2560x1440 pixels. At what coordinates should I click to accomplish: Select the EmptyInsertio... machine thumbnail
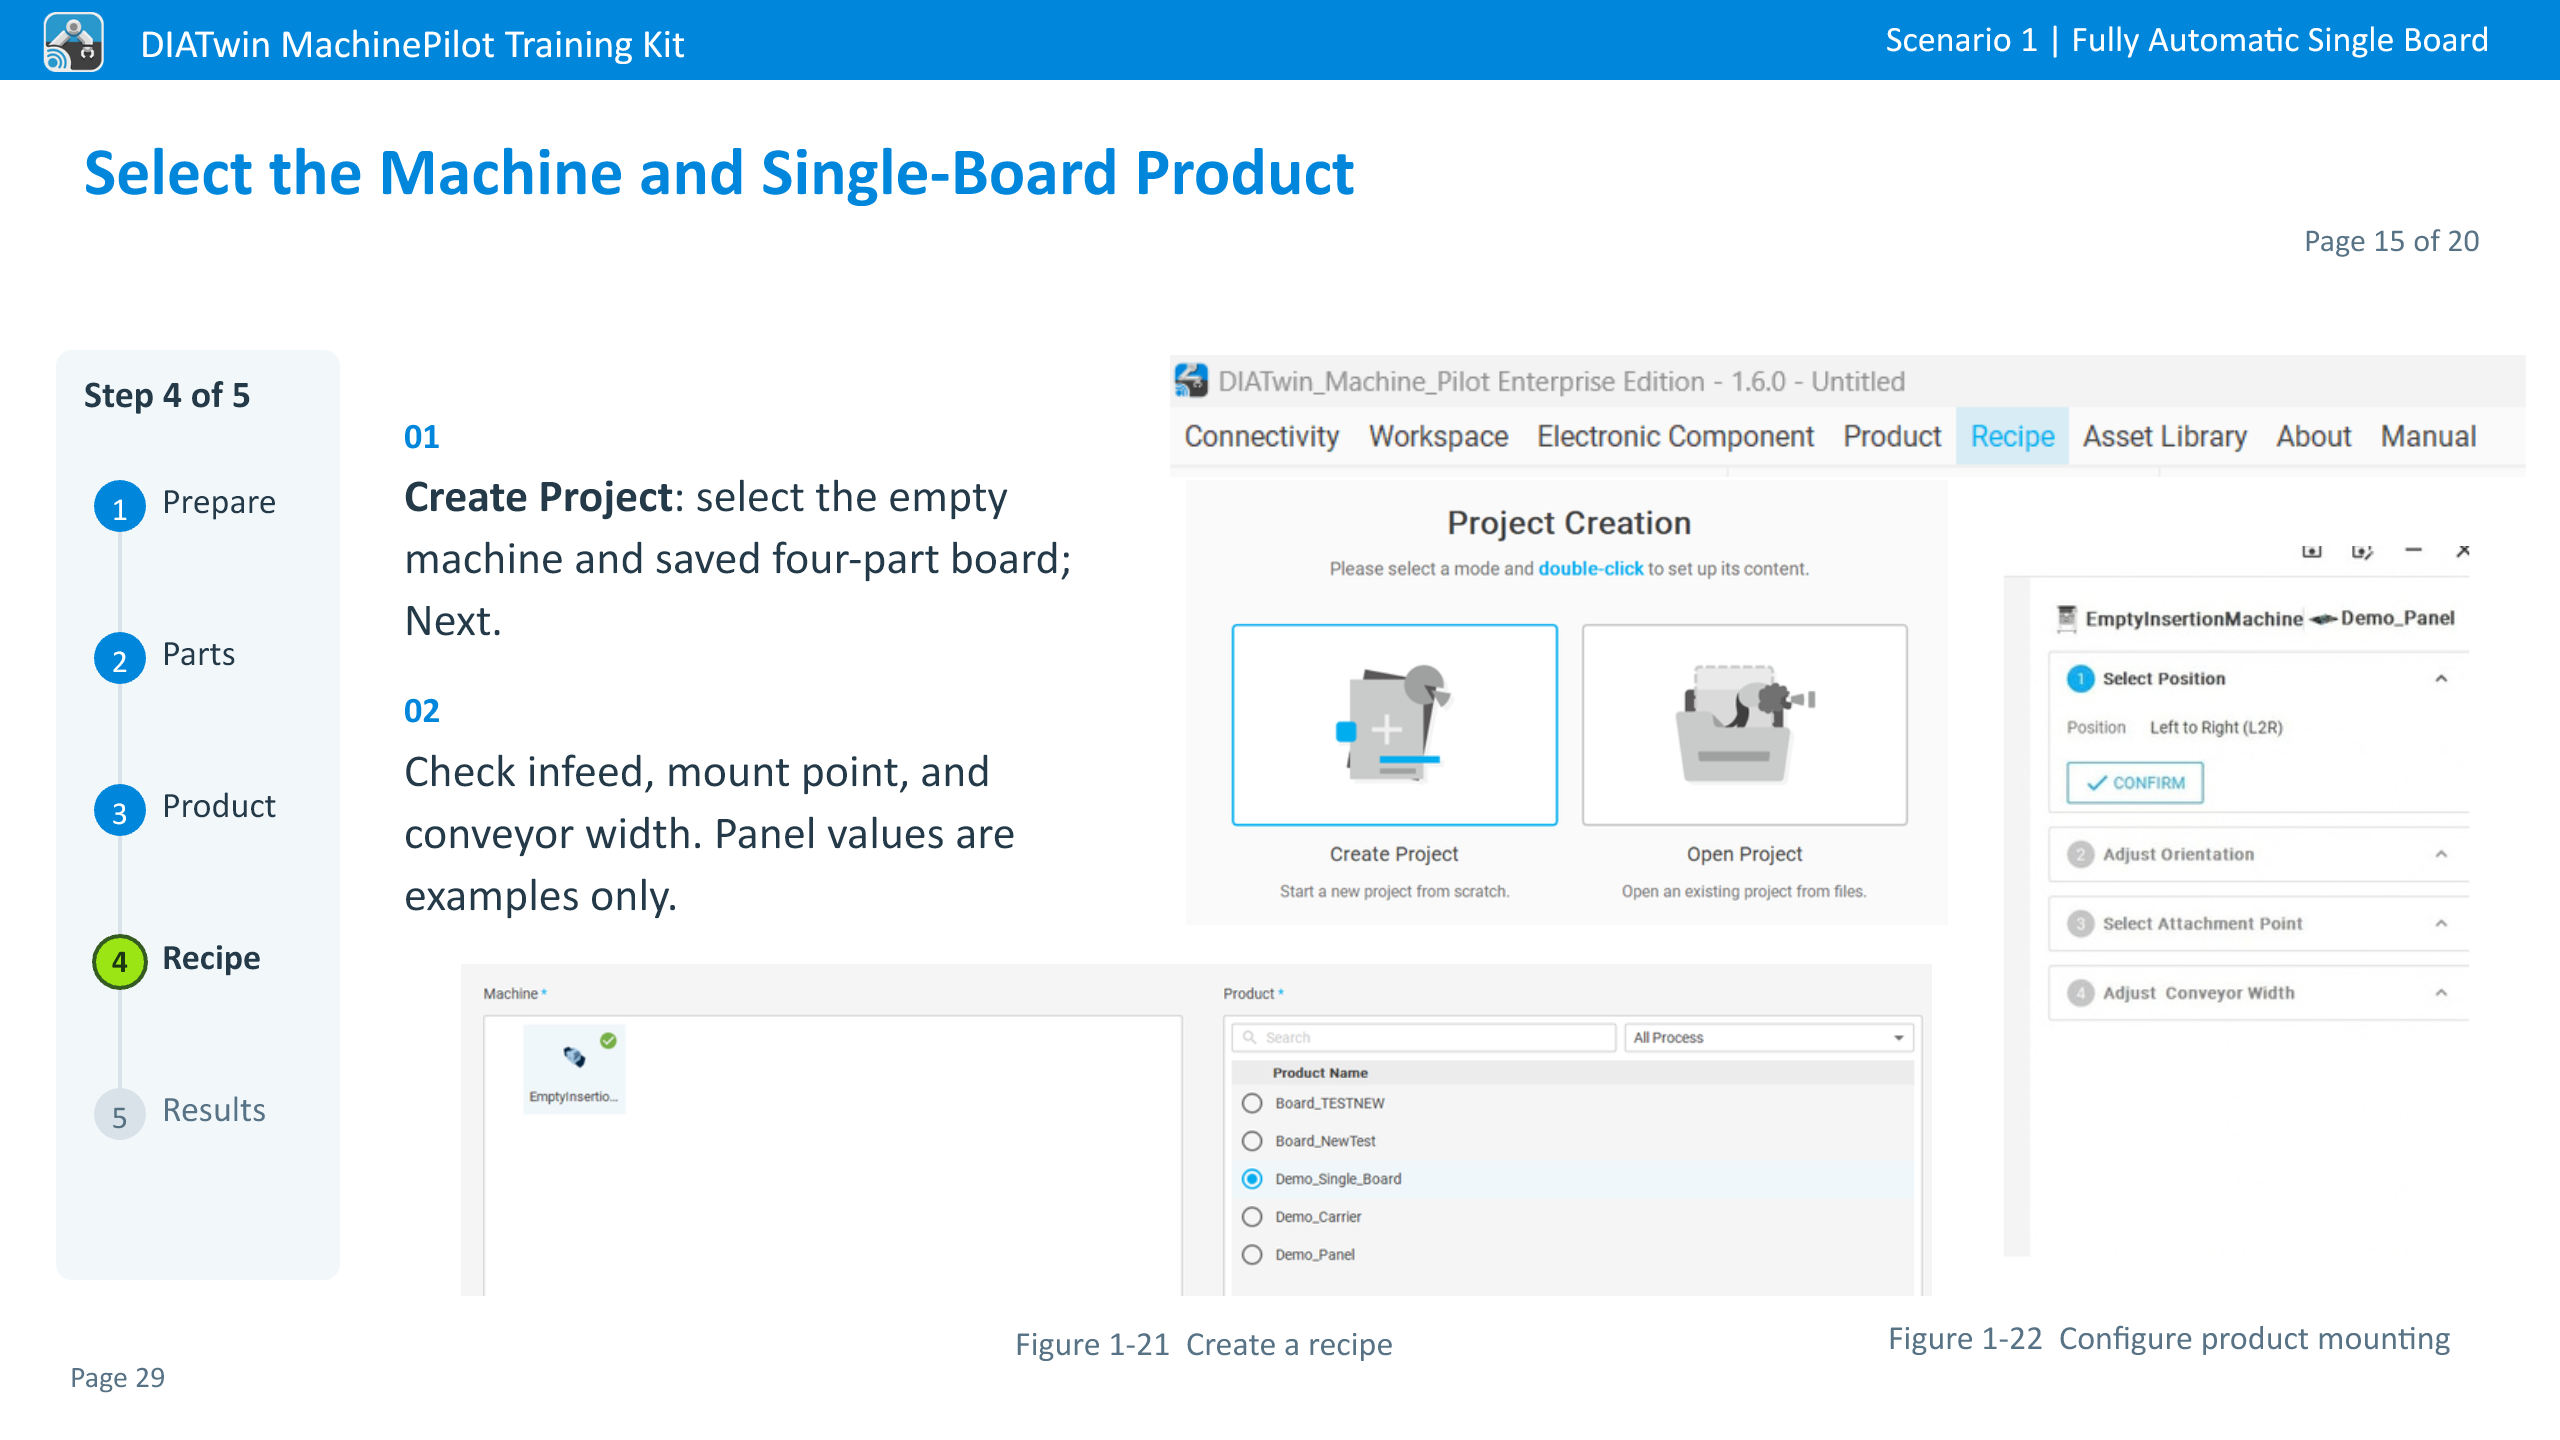point(574,1069)
